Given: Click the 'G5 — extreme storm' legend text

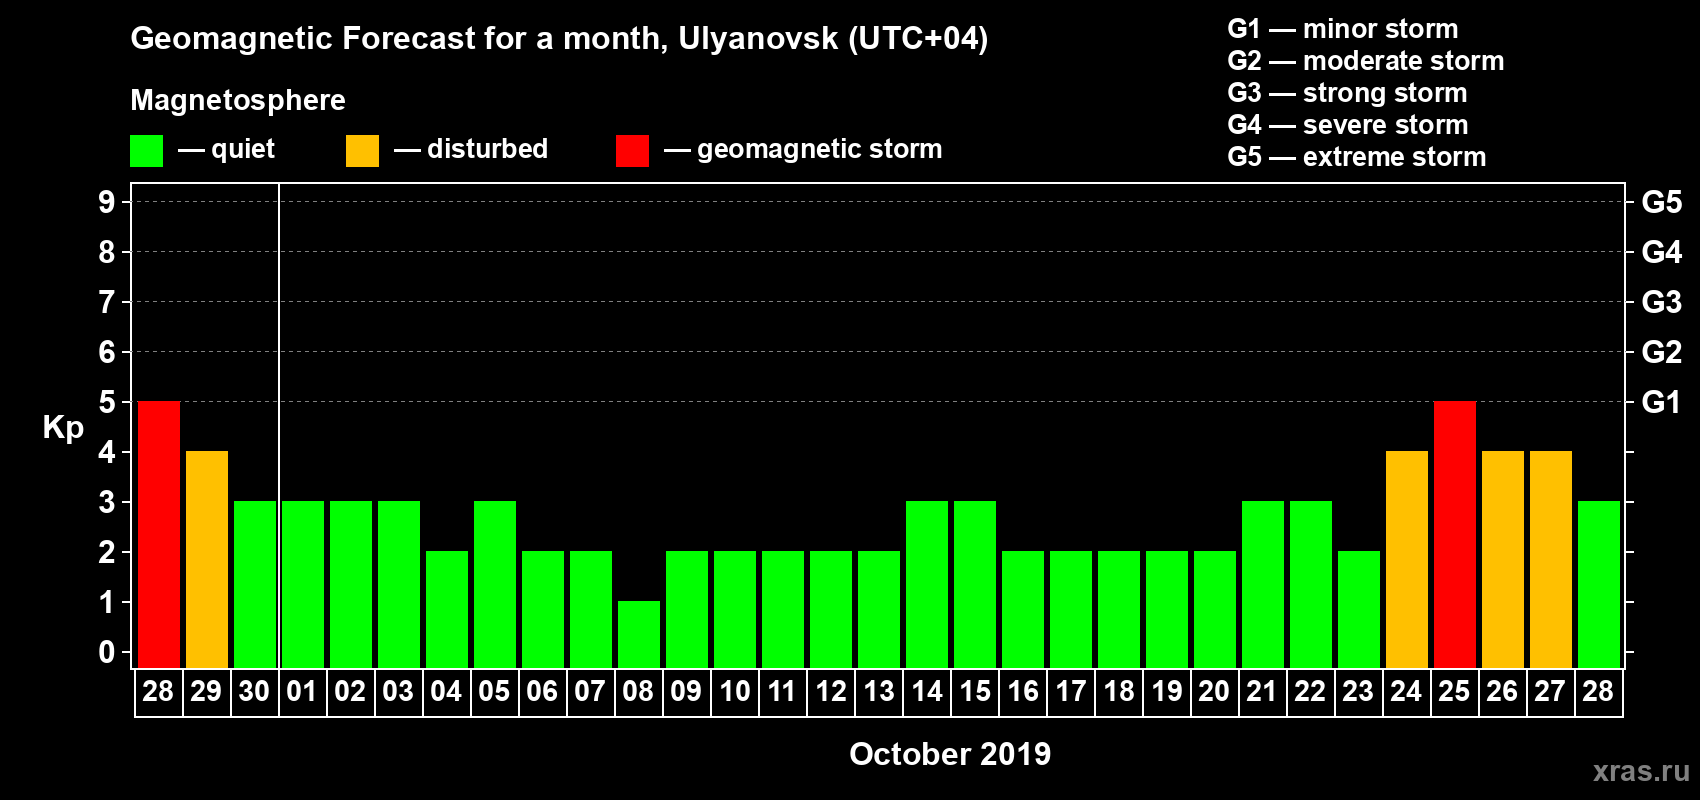Looking at the screenshot, I should click(x=1357, y=157).
